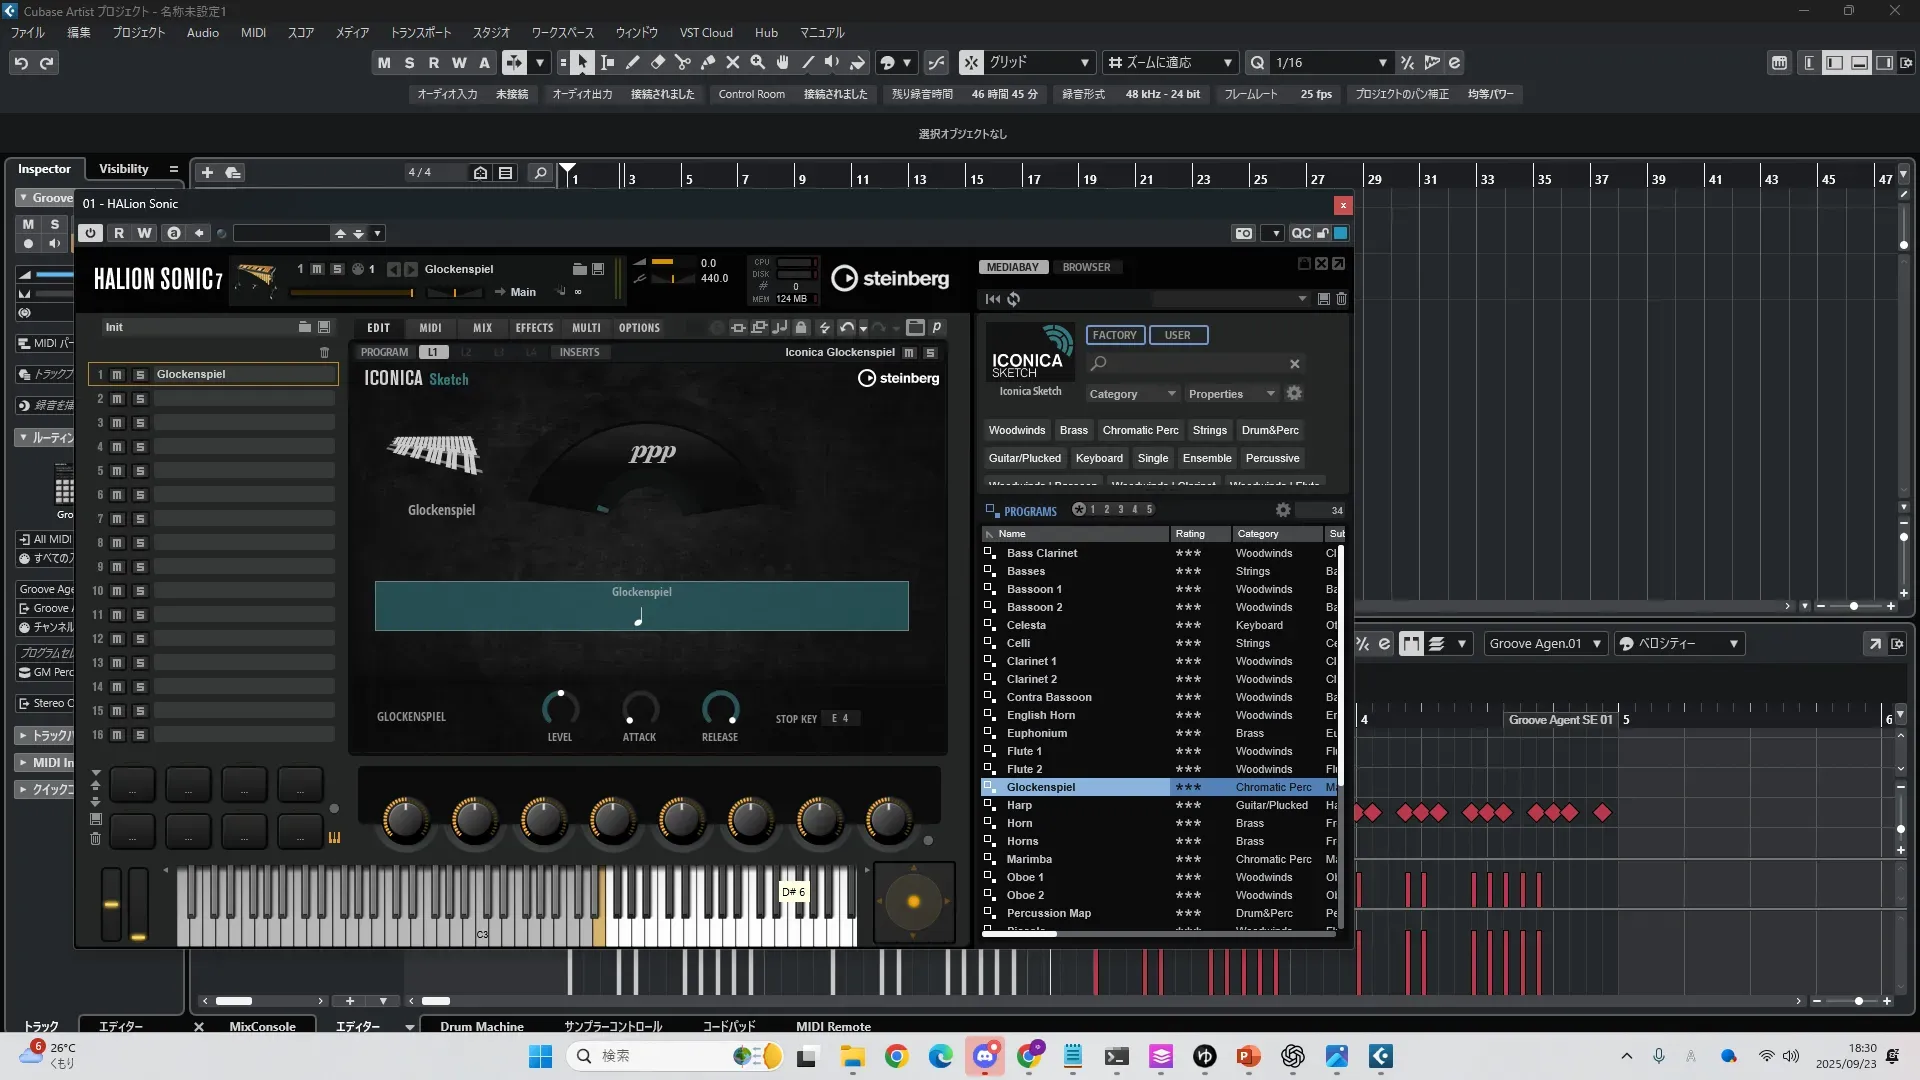1920x1080 pixels.
Task: Select the Glue tool
Action: (708, 63)
